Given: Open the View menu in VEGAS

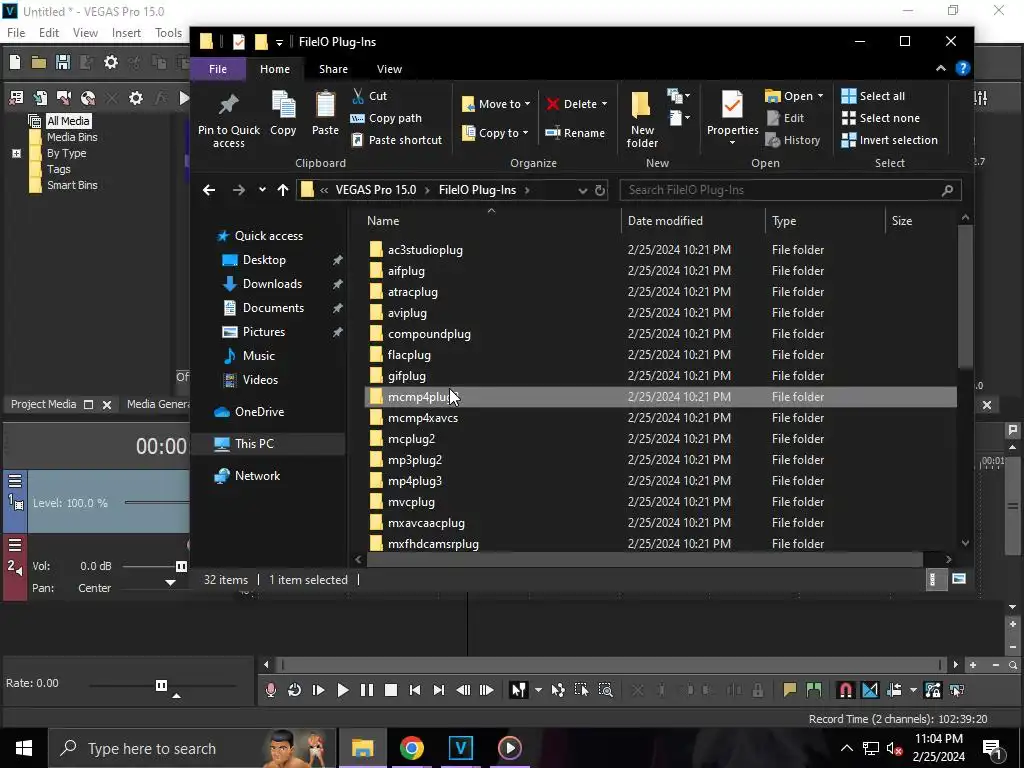Looking at the screenshot, I should pyautogui.click(x=85, y=33).
